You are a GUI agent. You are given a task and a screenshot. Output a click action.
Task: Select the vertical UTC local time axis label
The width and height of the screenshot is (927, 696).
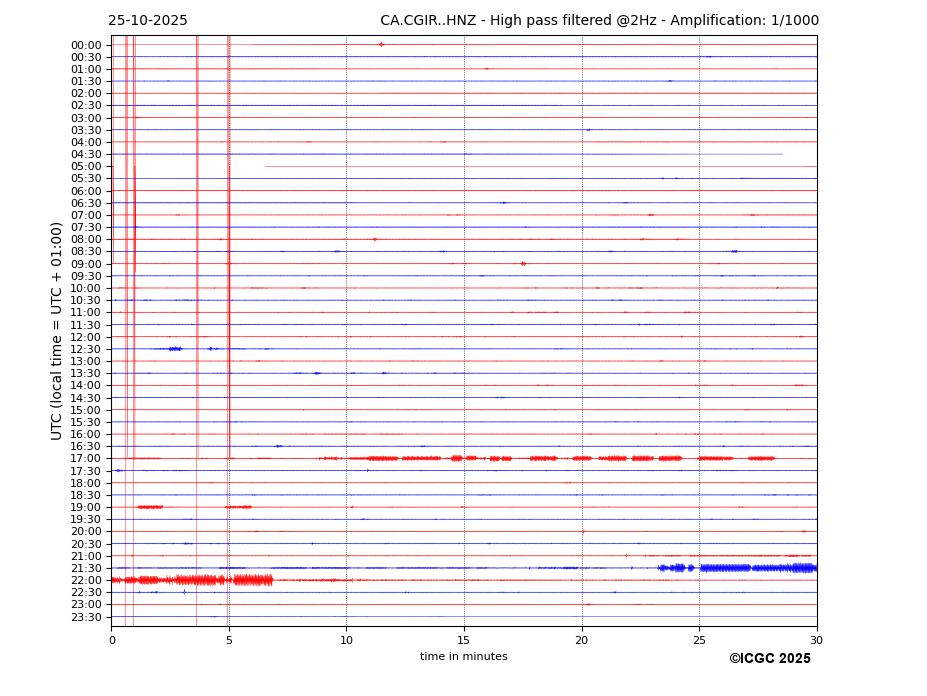click(57, 331)
